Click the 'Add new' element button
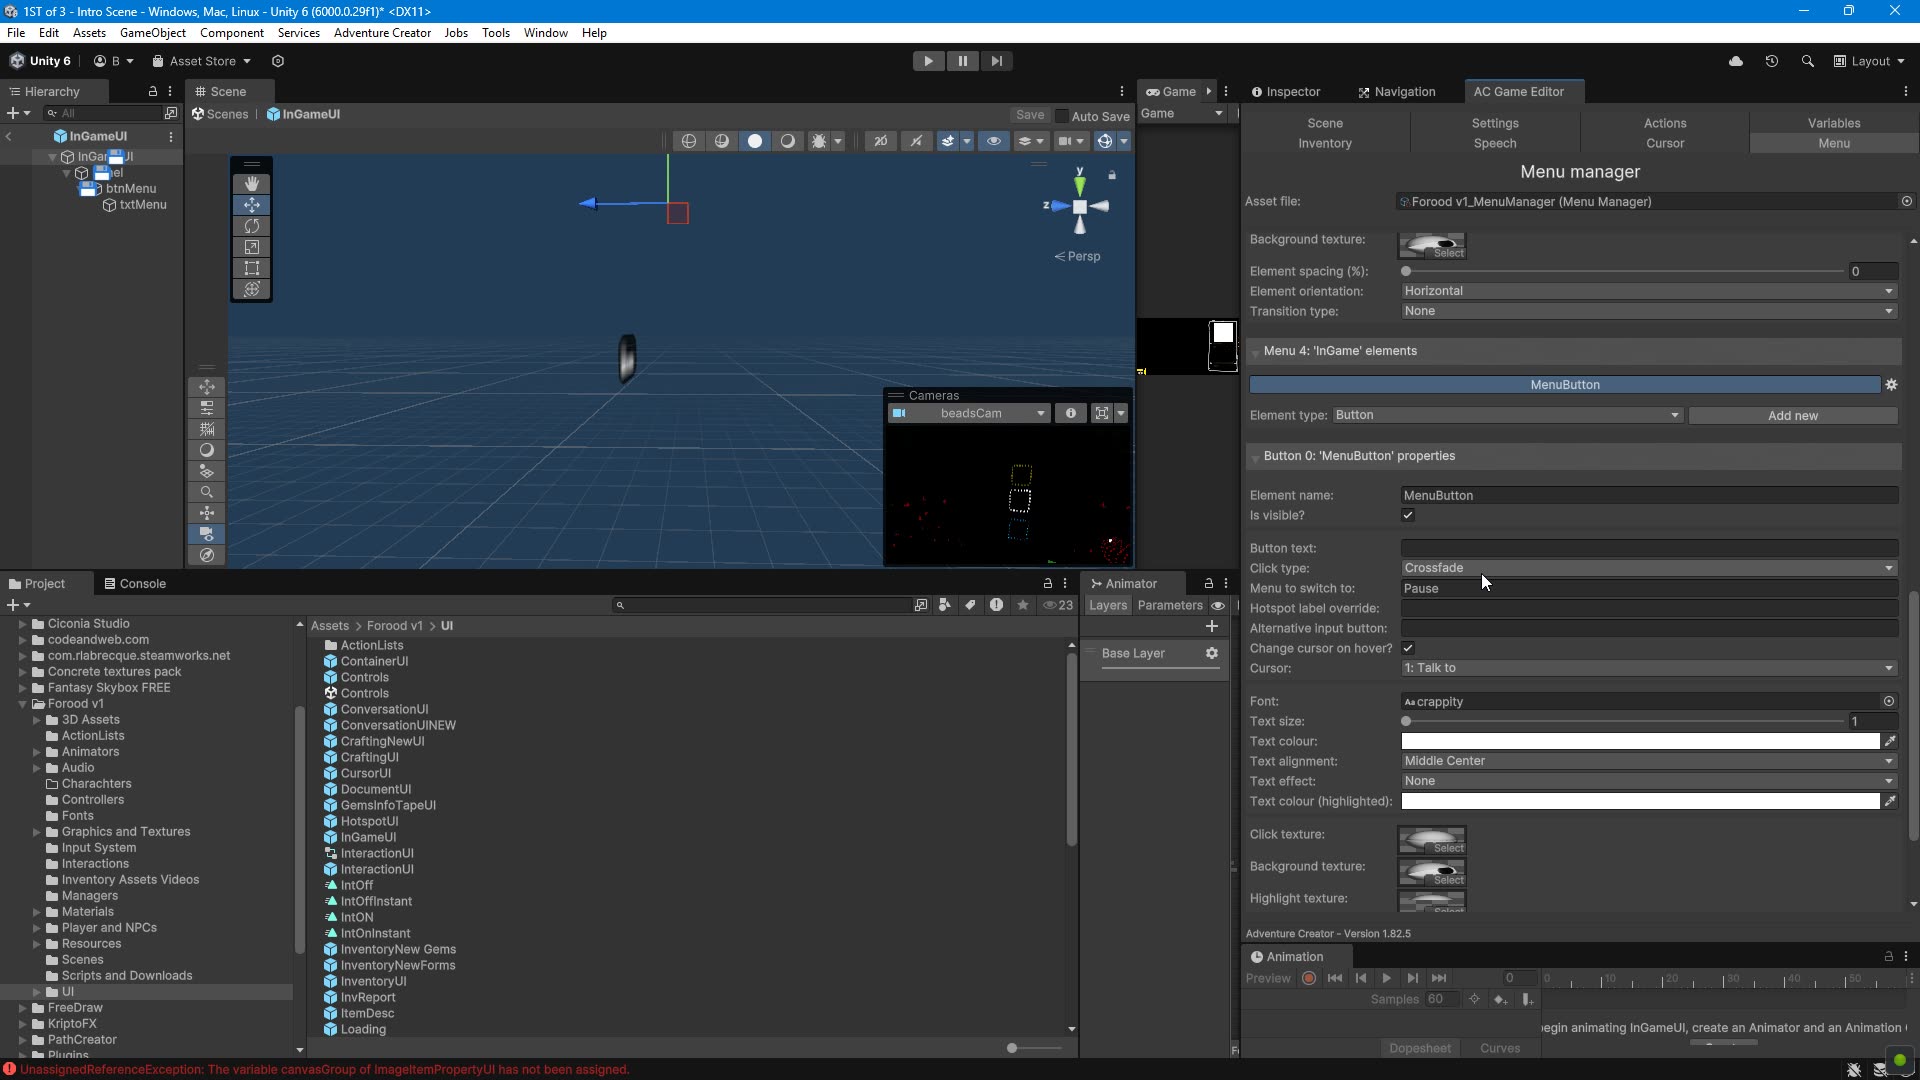The width and height of the screenshot is (1920, 1080). 1792,415
